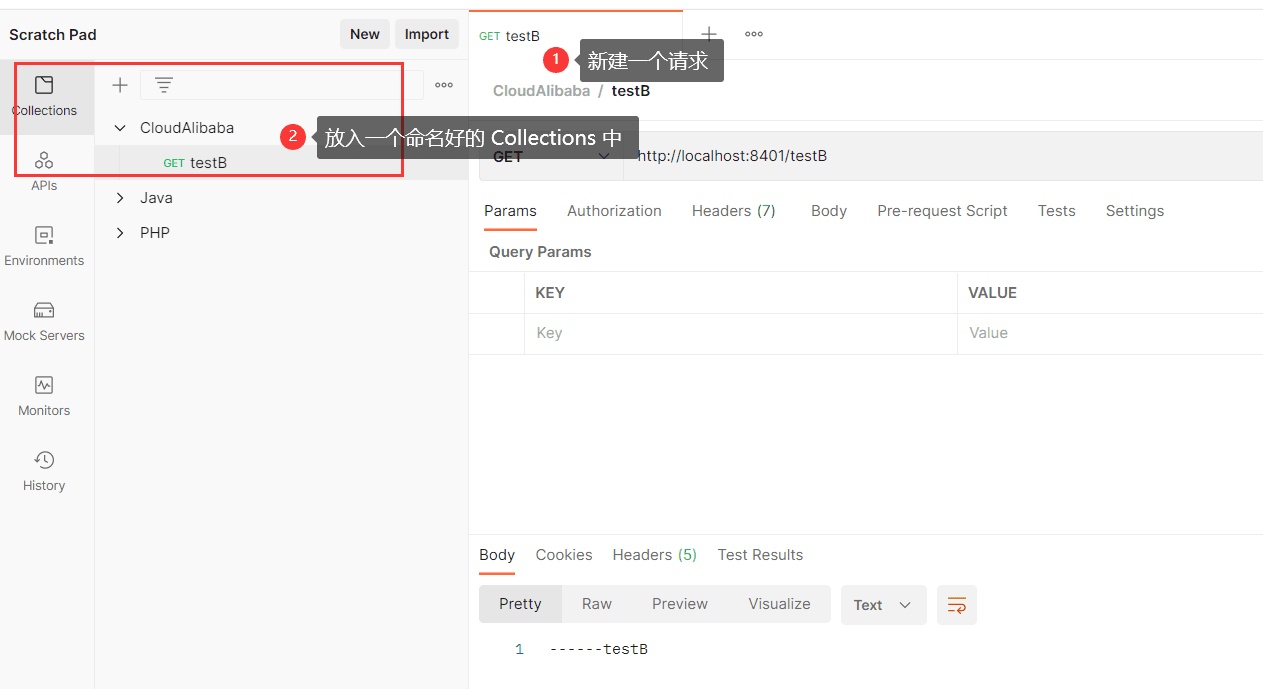
Task: Click the Import button
Action: pyautogui.click(x=426, y=34)
